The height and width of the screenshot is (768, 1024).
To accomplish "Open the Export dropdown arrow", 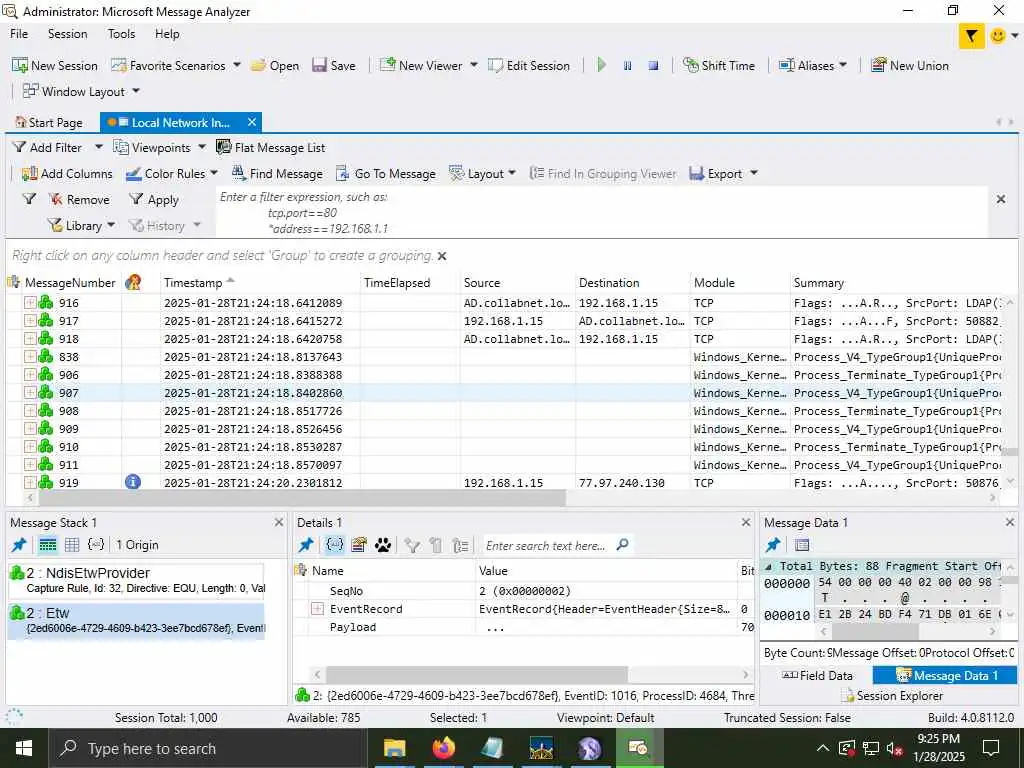I will click(x=754, y=173).
